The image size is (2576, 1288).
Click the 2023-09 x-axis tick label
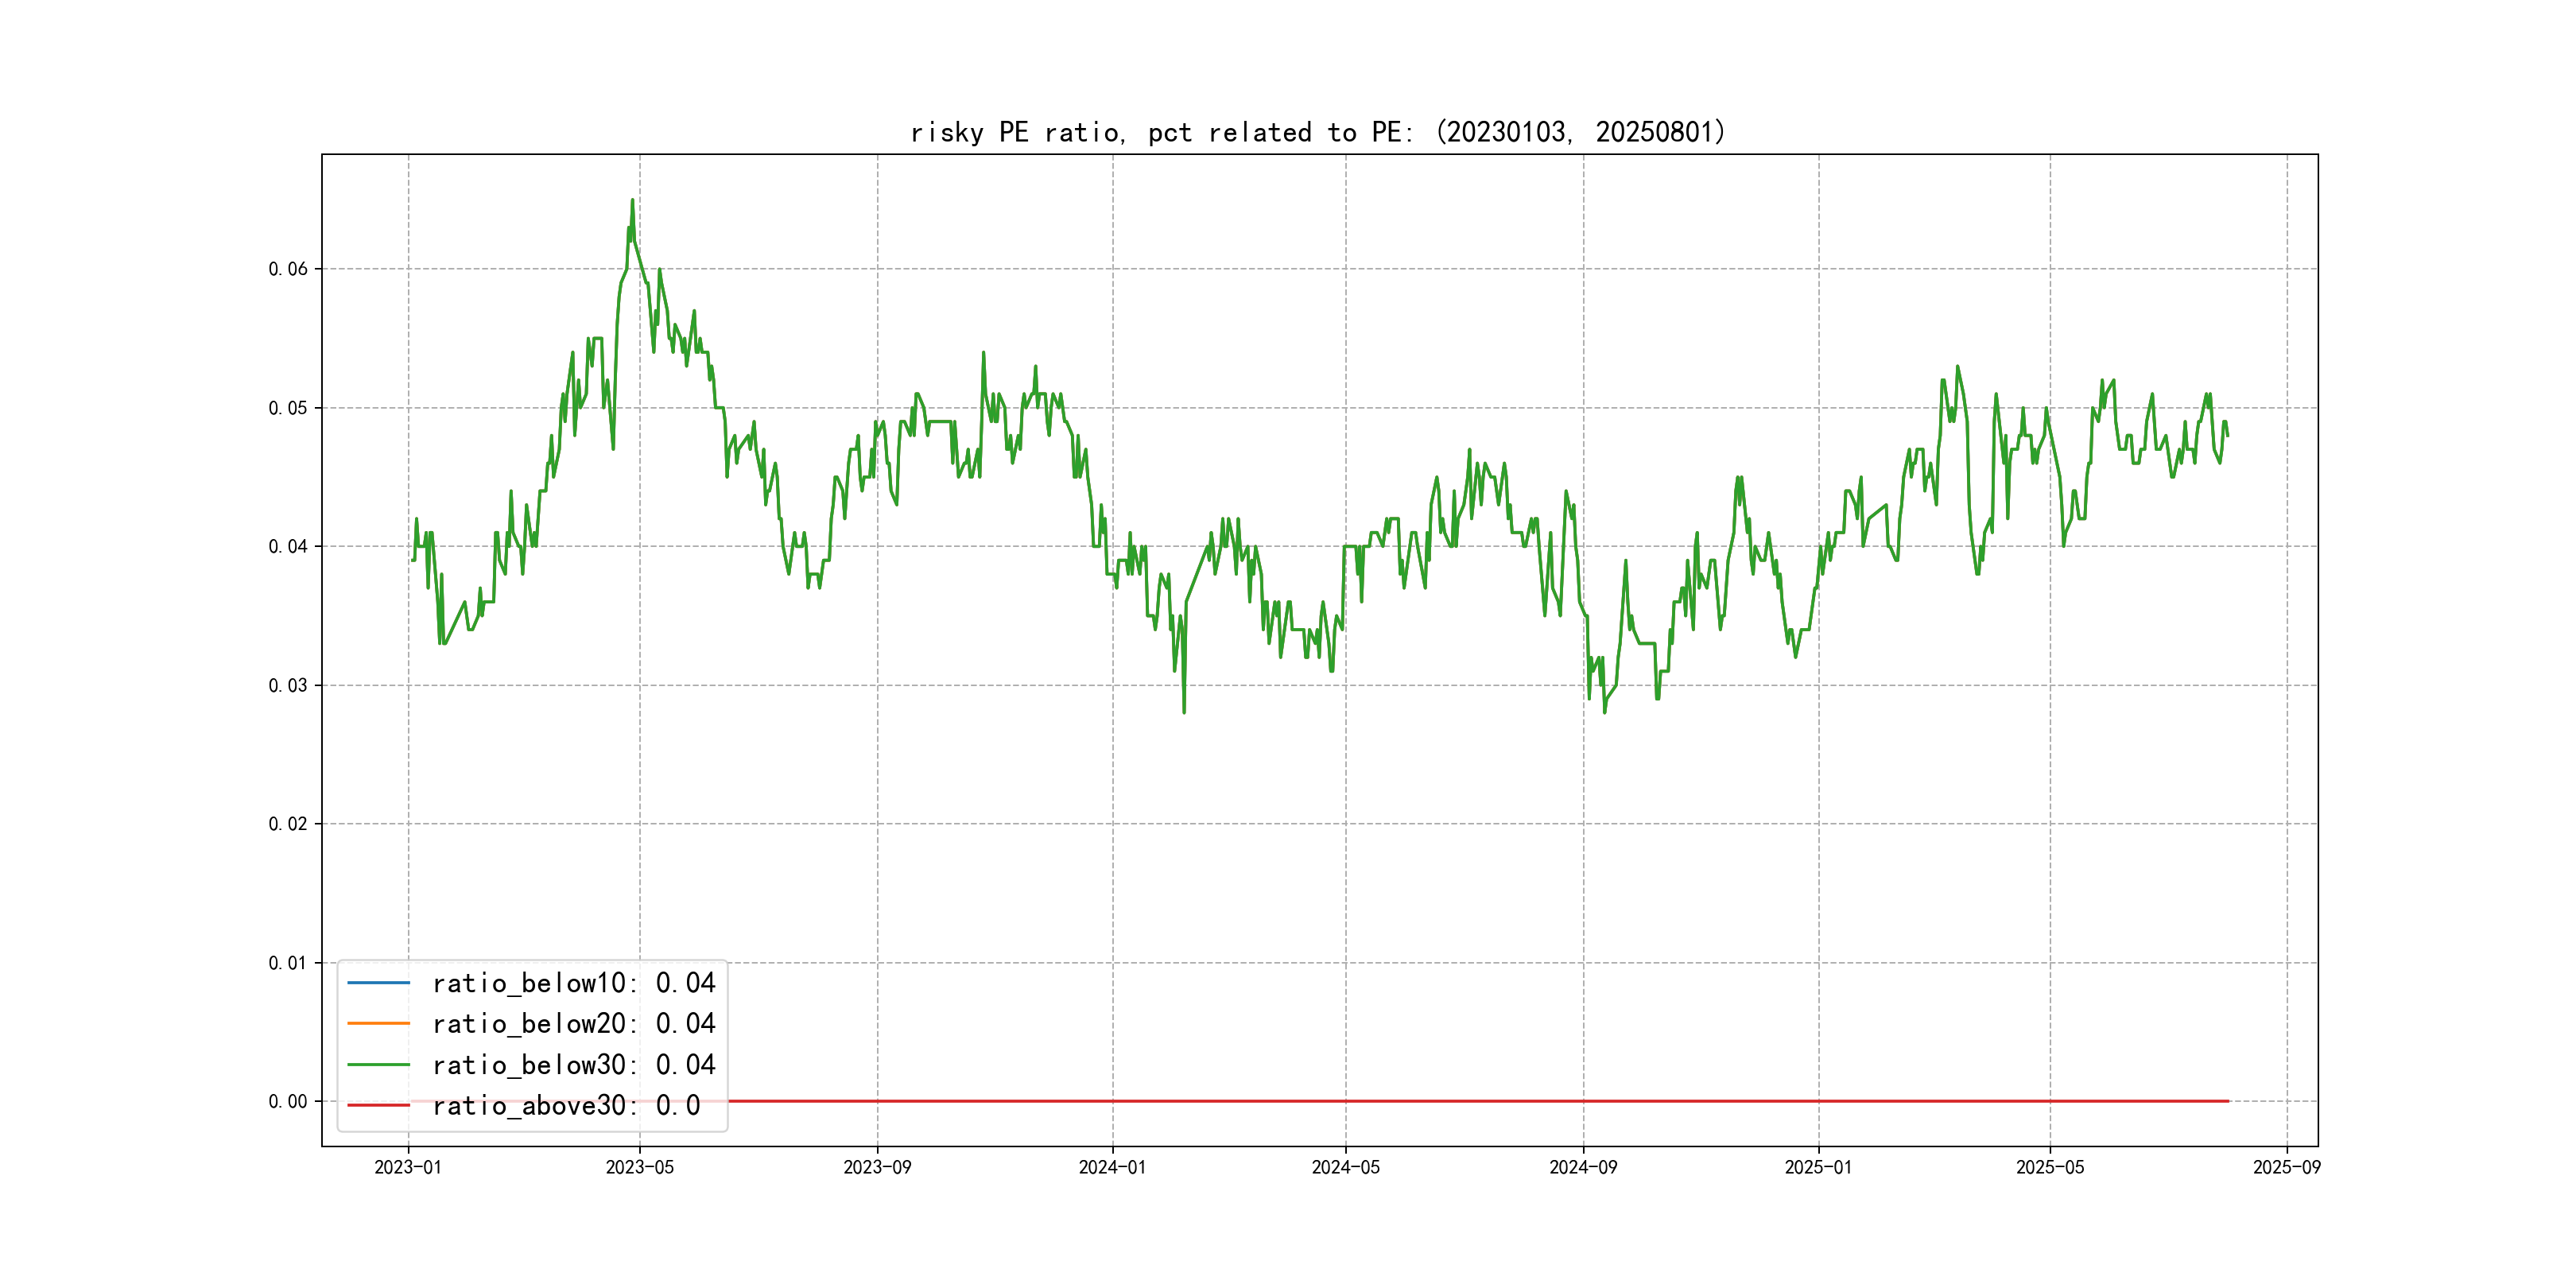coord(877,1167)
